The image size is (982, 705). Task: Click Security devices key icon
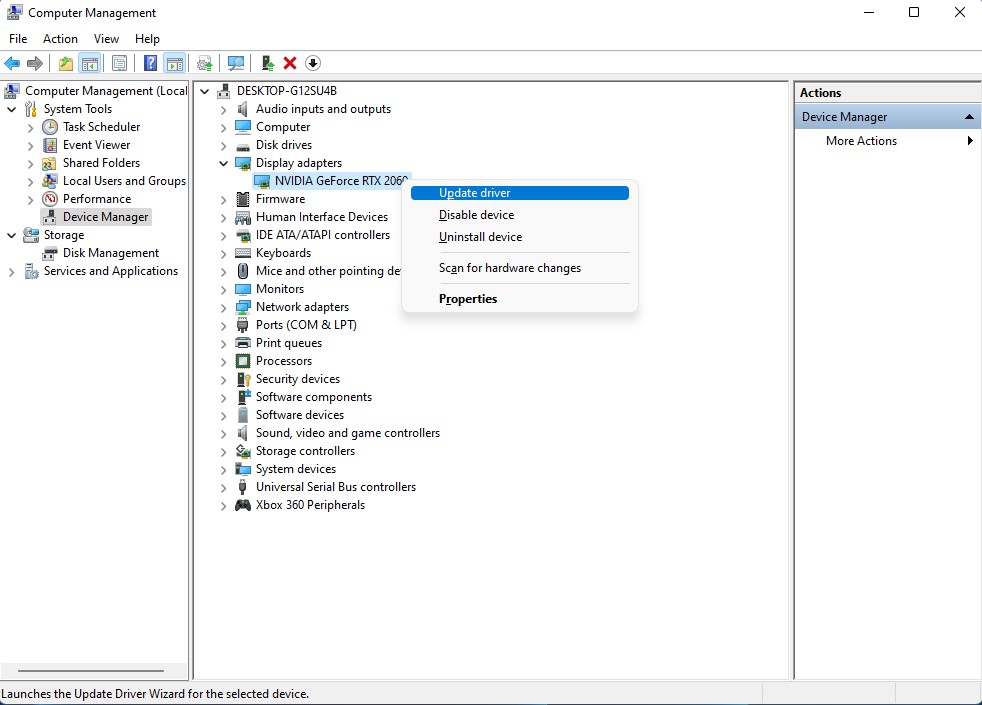(x=243, y=379)
